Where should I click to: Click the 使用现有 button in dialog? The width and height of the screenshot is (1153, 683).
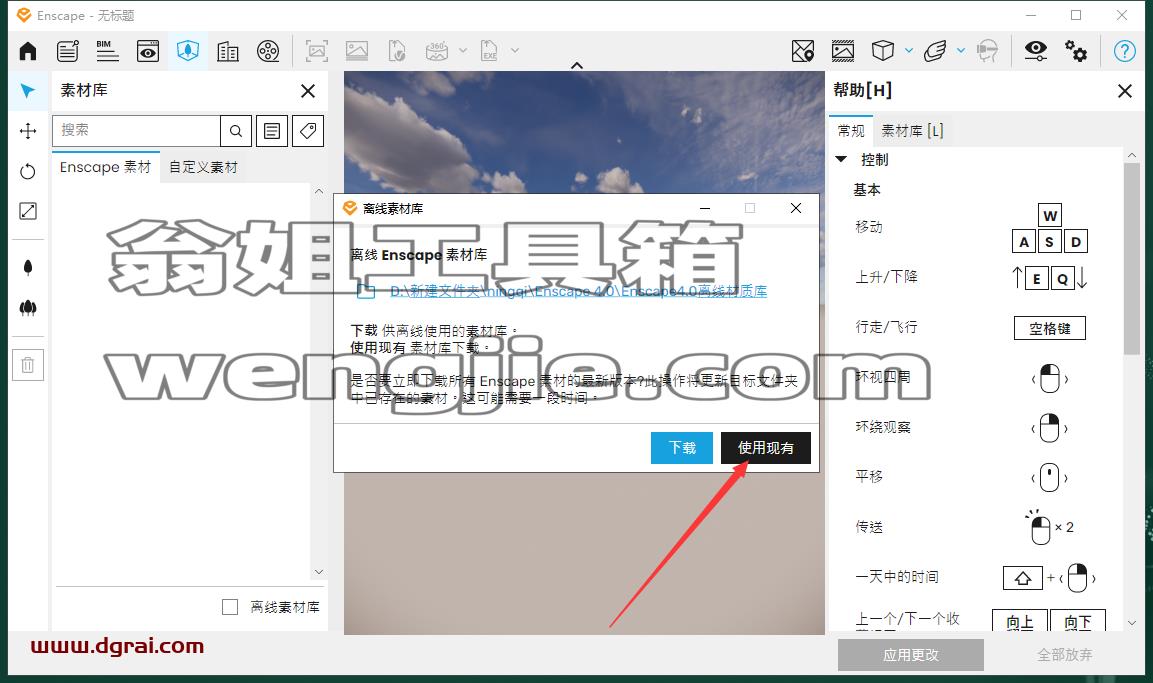[x=765, y=448]
